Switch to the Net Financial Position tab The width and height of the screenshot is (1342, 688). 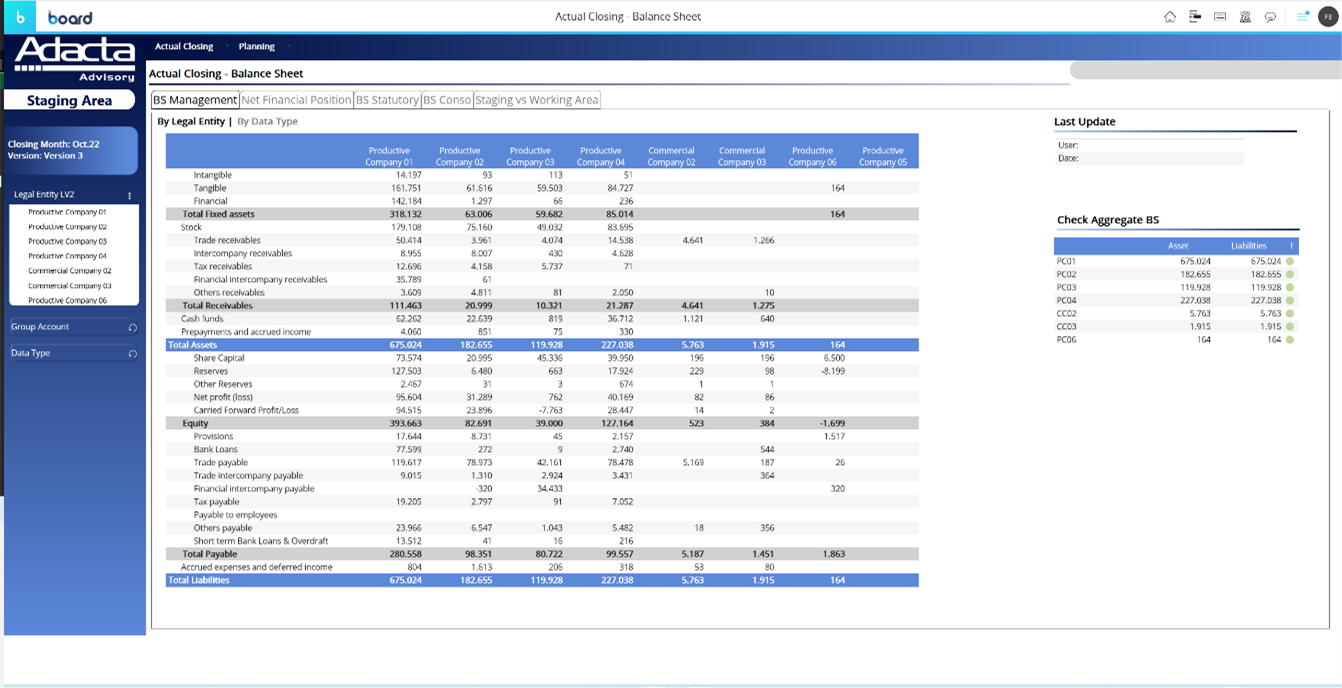[296, 100]
